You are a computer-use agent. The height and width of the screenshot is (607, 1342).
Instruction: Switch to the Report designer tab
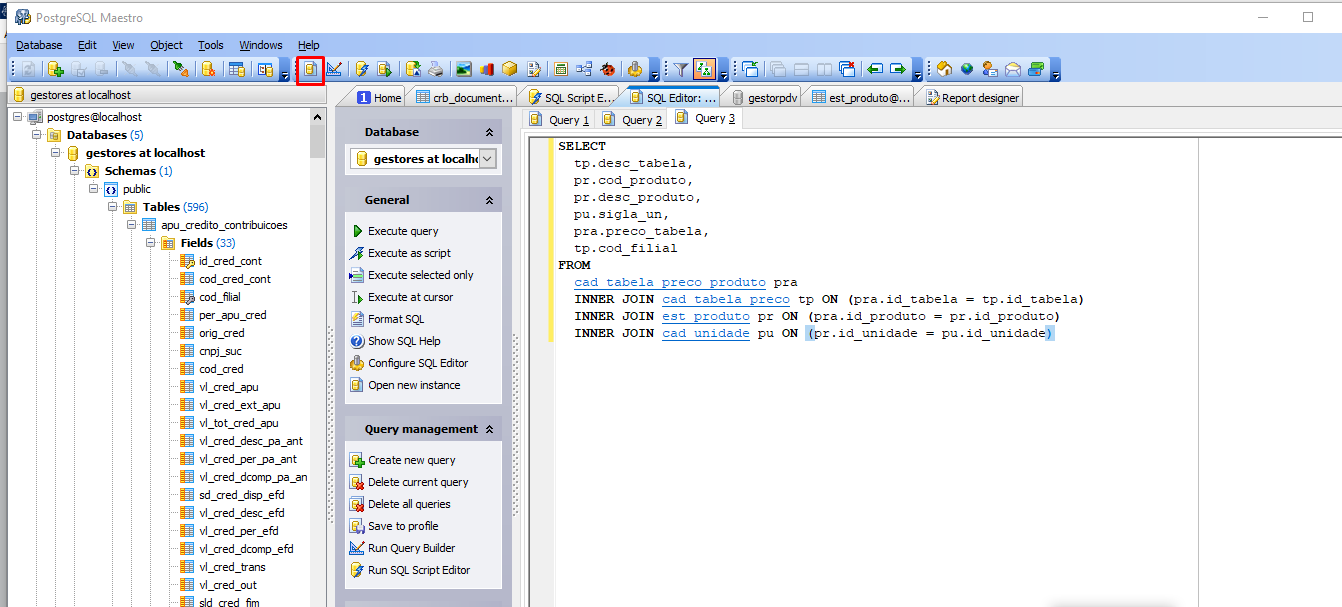pyautogui.click(x=970, y=98)
